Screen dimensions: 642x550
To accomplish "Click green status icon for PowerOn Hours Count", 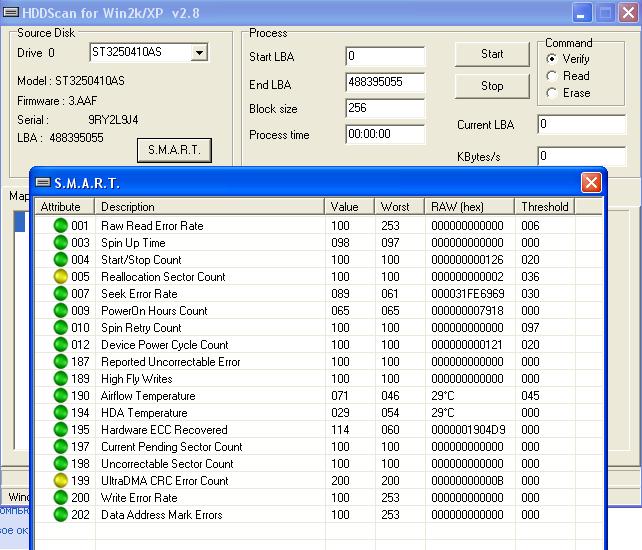I will click(61, 310).
